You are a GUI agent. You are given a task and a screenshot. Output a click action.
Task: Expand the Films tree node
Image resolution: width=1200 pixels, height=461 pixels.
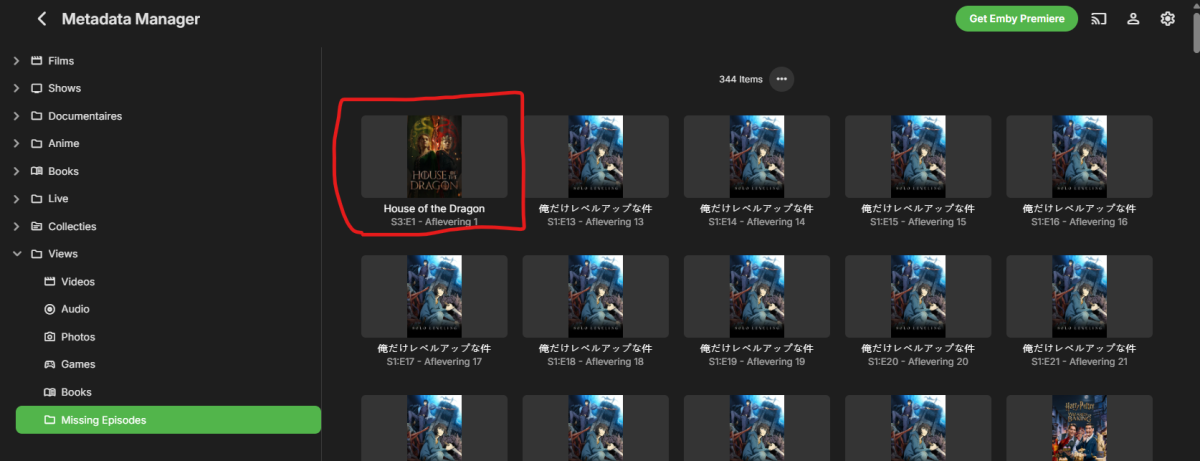(16, 61)
